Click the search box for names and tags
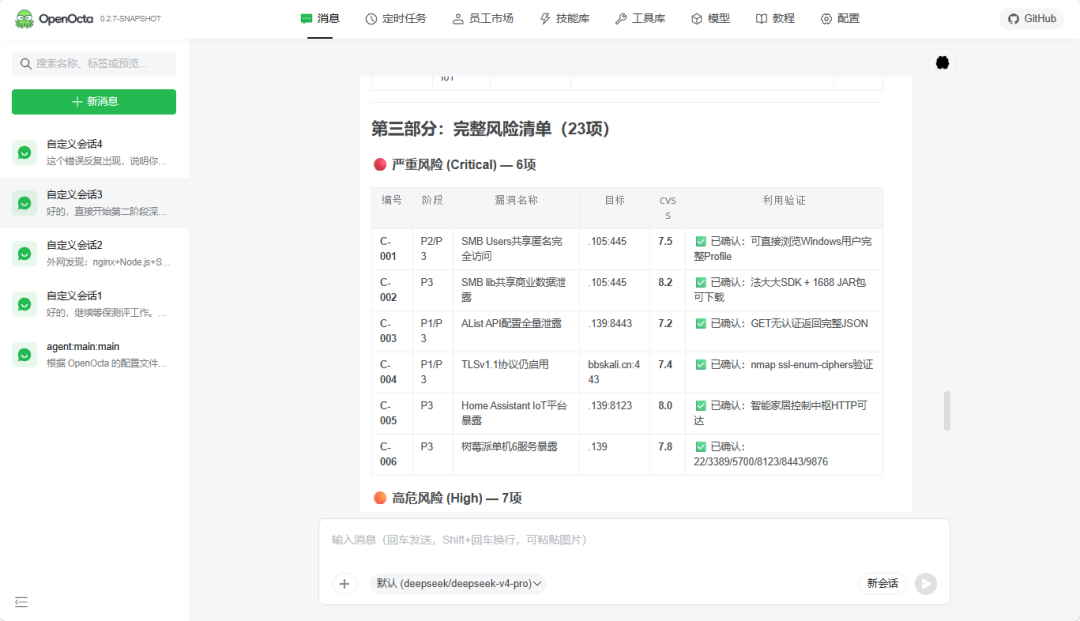The image size is (1080, 621). click(x=94, y=63)
